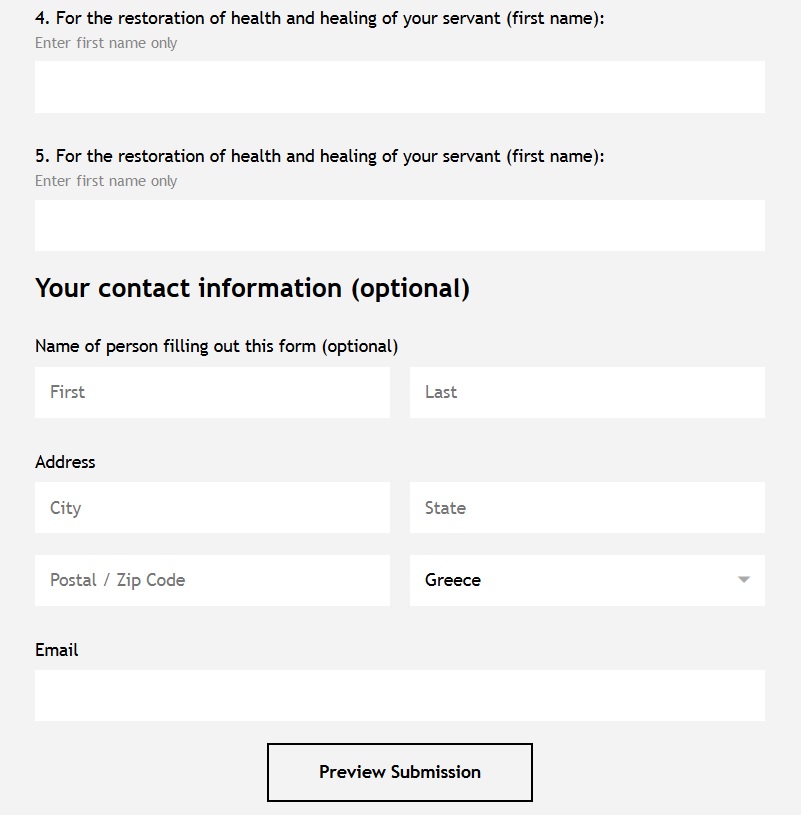801x815 pixels.
Task: Focus the fourth servant name input field
Action: 400,87
